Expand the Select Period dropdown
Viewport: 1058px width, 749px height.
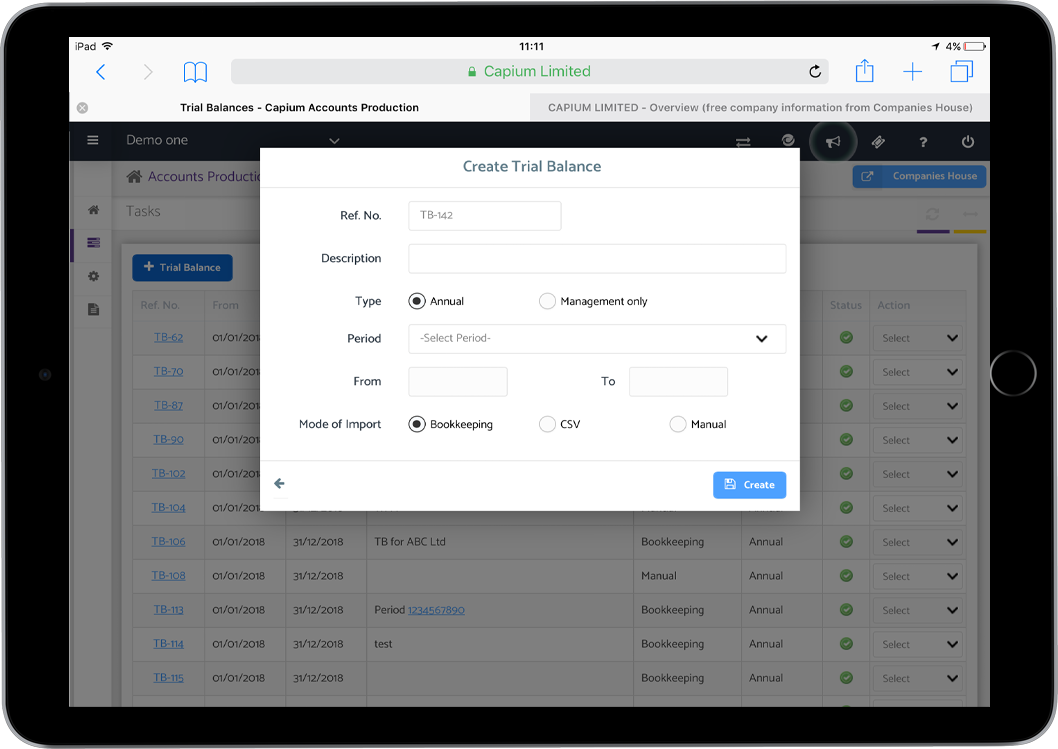coord(597,339)
